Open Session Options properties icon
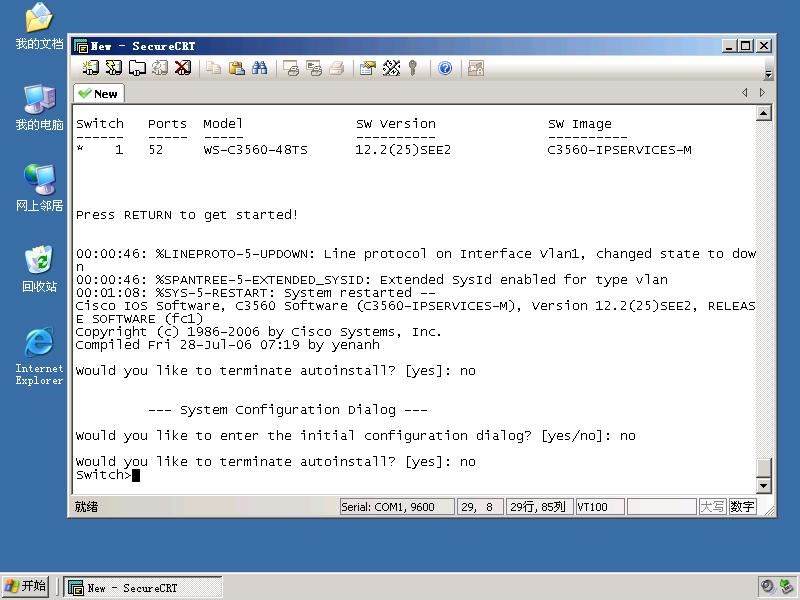Viewport: 800px width, 600px height. pyautogui.click(x=367, y=68)
